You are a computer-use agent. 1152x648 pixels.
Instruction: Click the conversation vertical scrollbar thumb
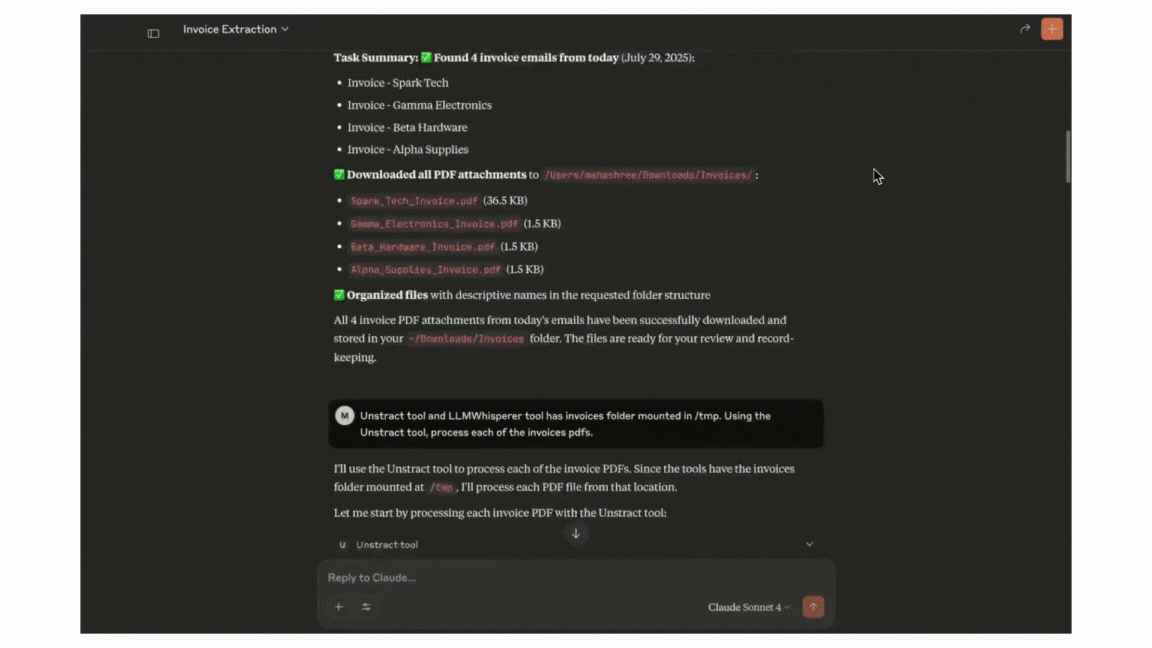tap(1068, 156)
